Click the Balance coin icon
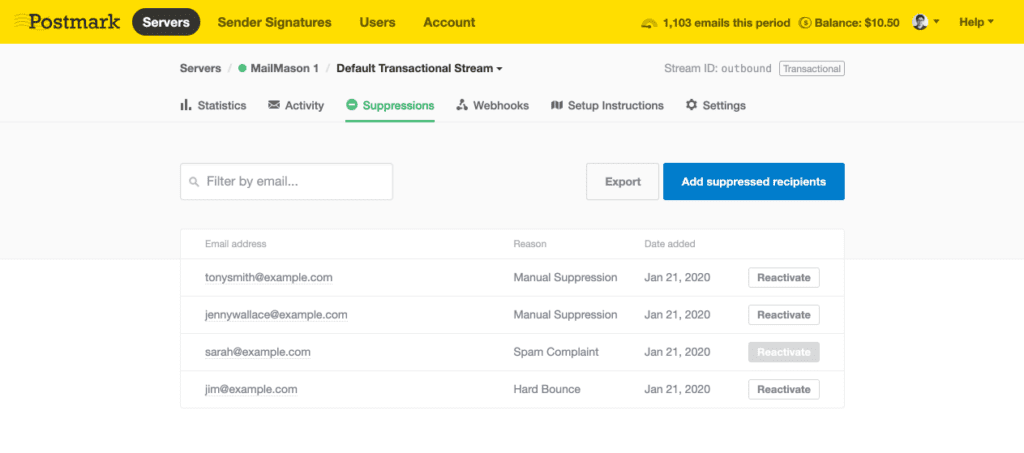Image resolution: width=1024 pixels, height=453 pixels. tap(805, 23)
